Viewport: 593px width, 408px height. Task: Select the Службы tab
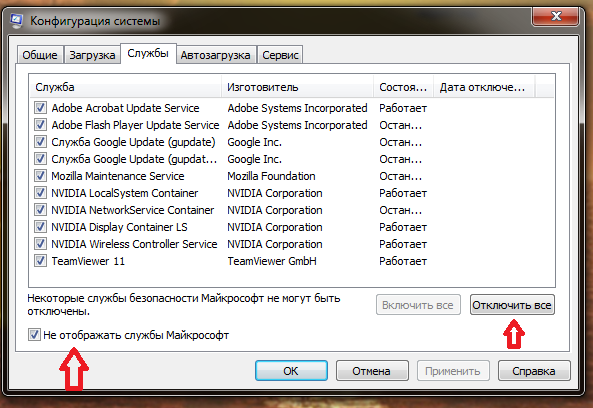tap(148, 53)
